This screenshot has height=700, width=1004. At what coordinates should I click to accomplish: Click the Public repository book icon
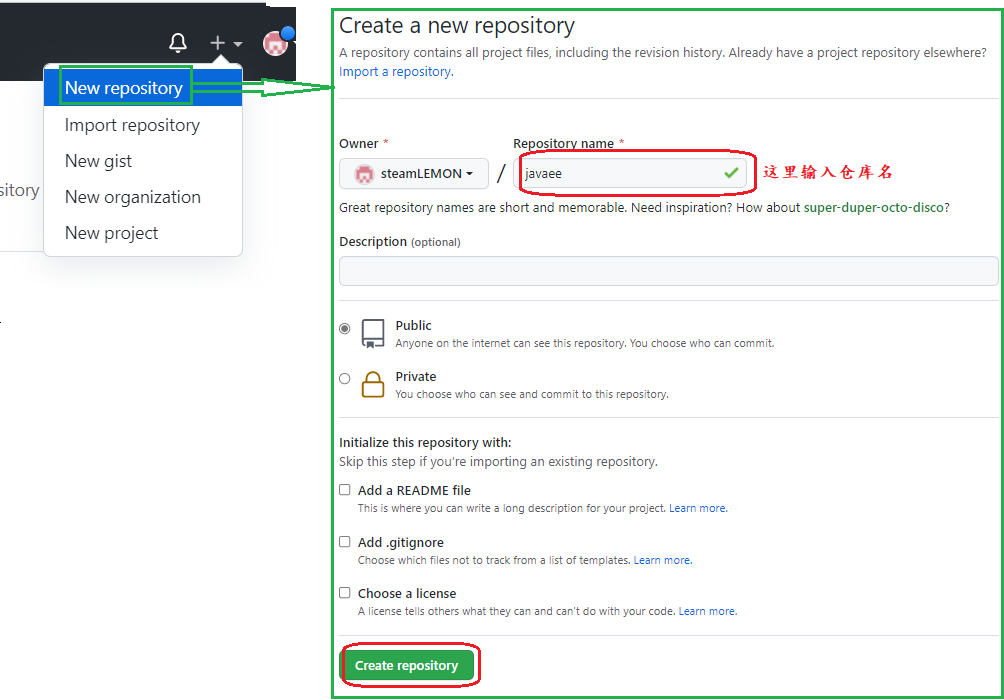coord(373,334)
